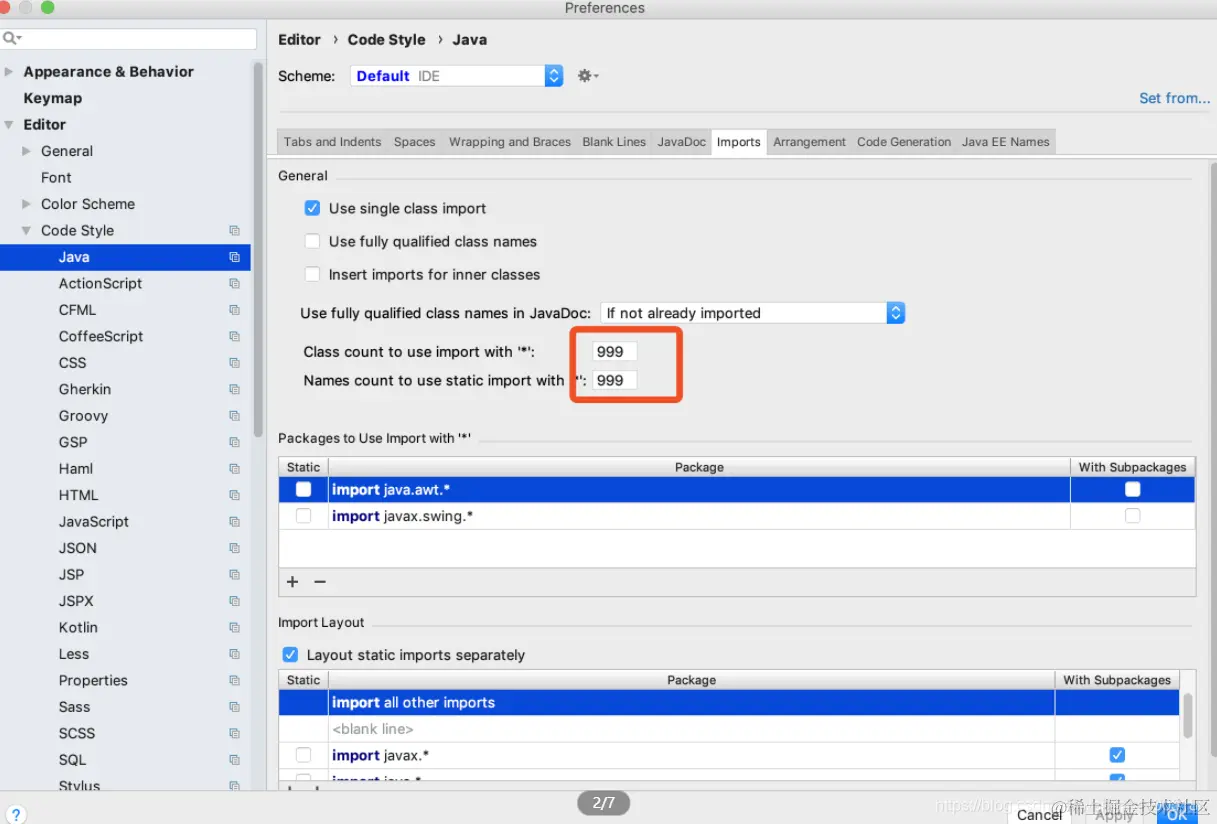The image size is (1217, 824).
Task: Click the copy-settings icon beside Java
Action: pos(234,257)
